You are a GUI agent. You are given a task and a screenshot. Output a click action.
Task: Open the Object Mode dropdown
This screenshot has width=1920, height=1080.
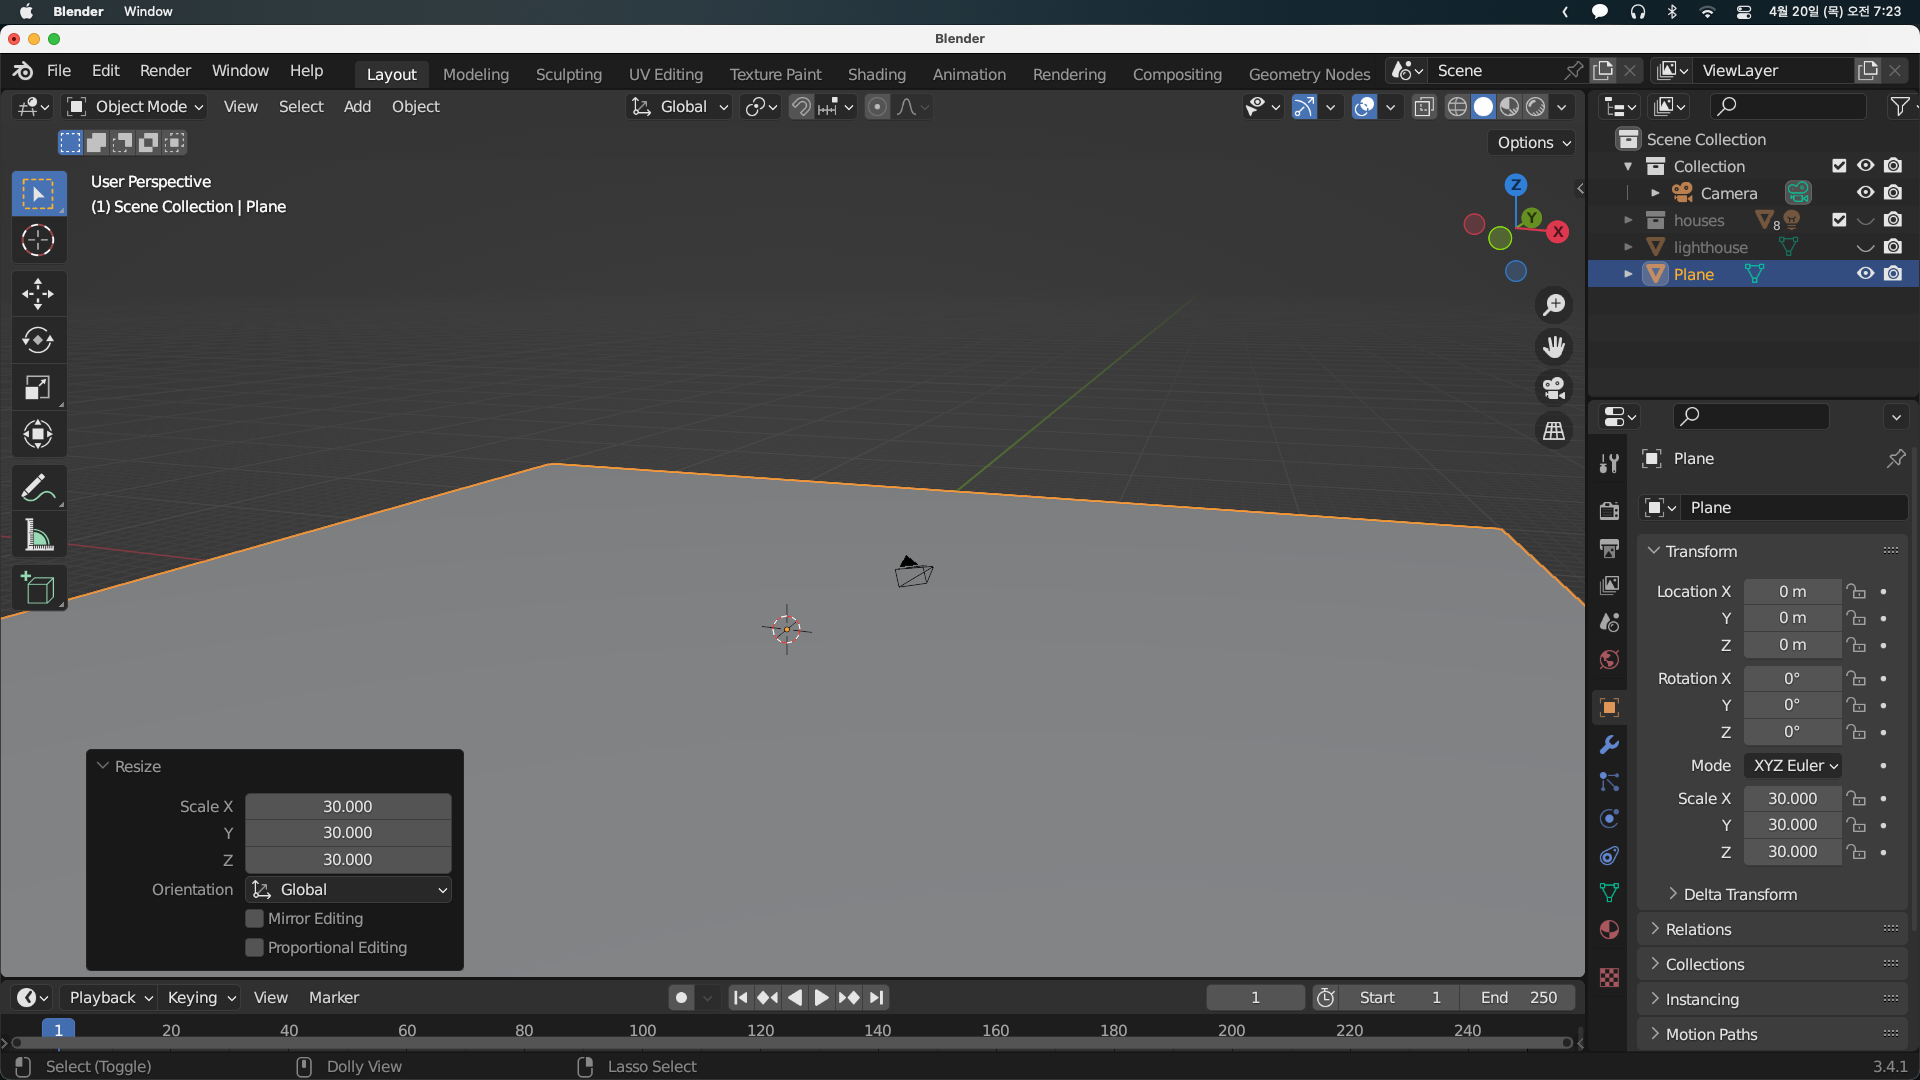click(x=134, y=107)
